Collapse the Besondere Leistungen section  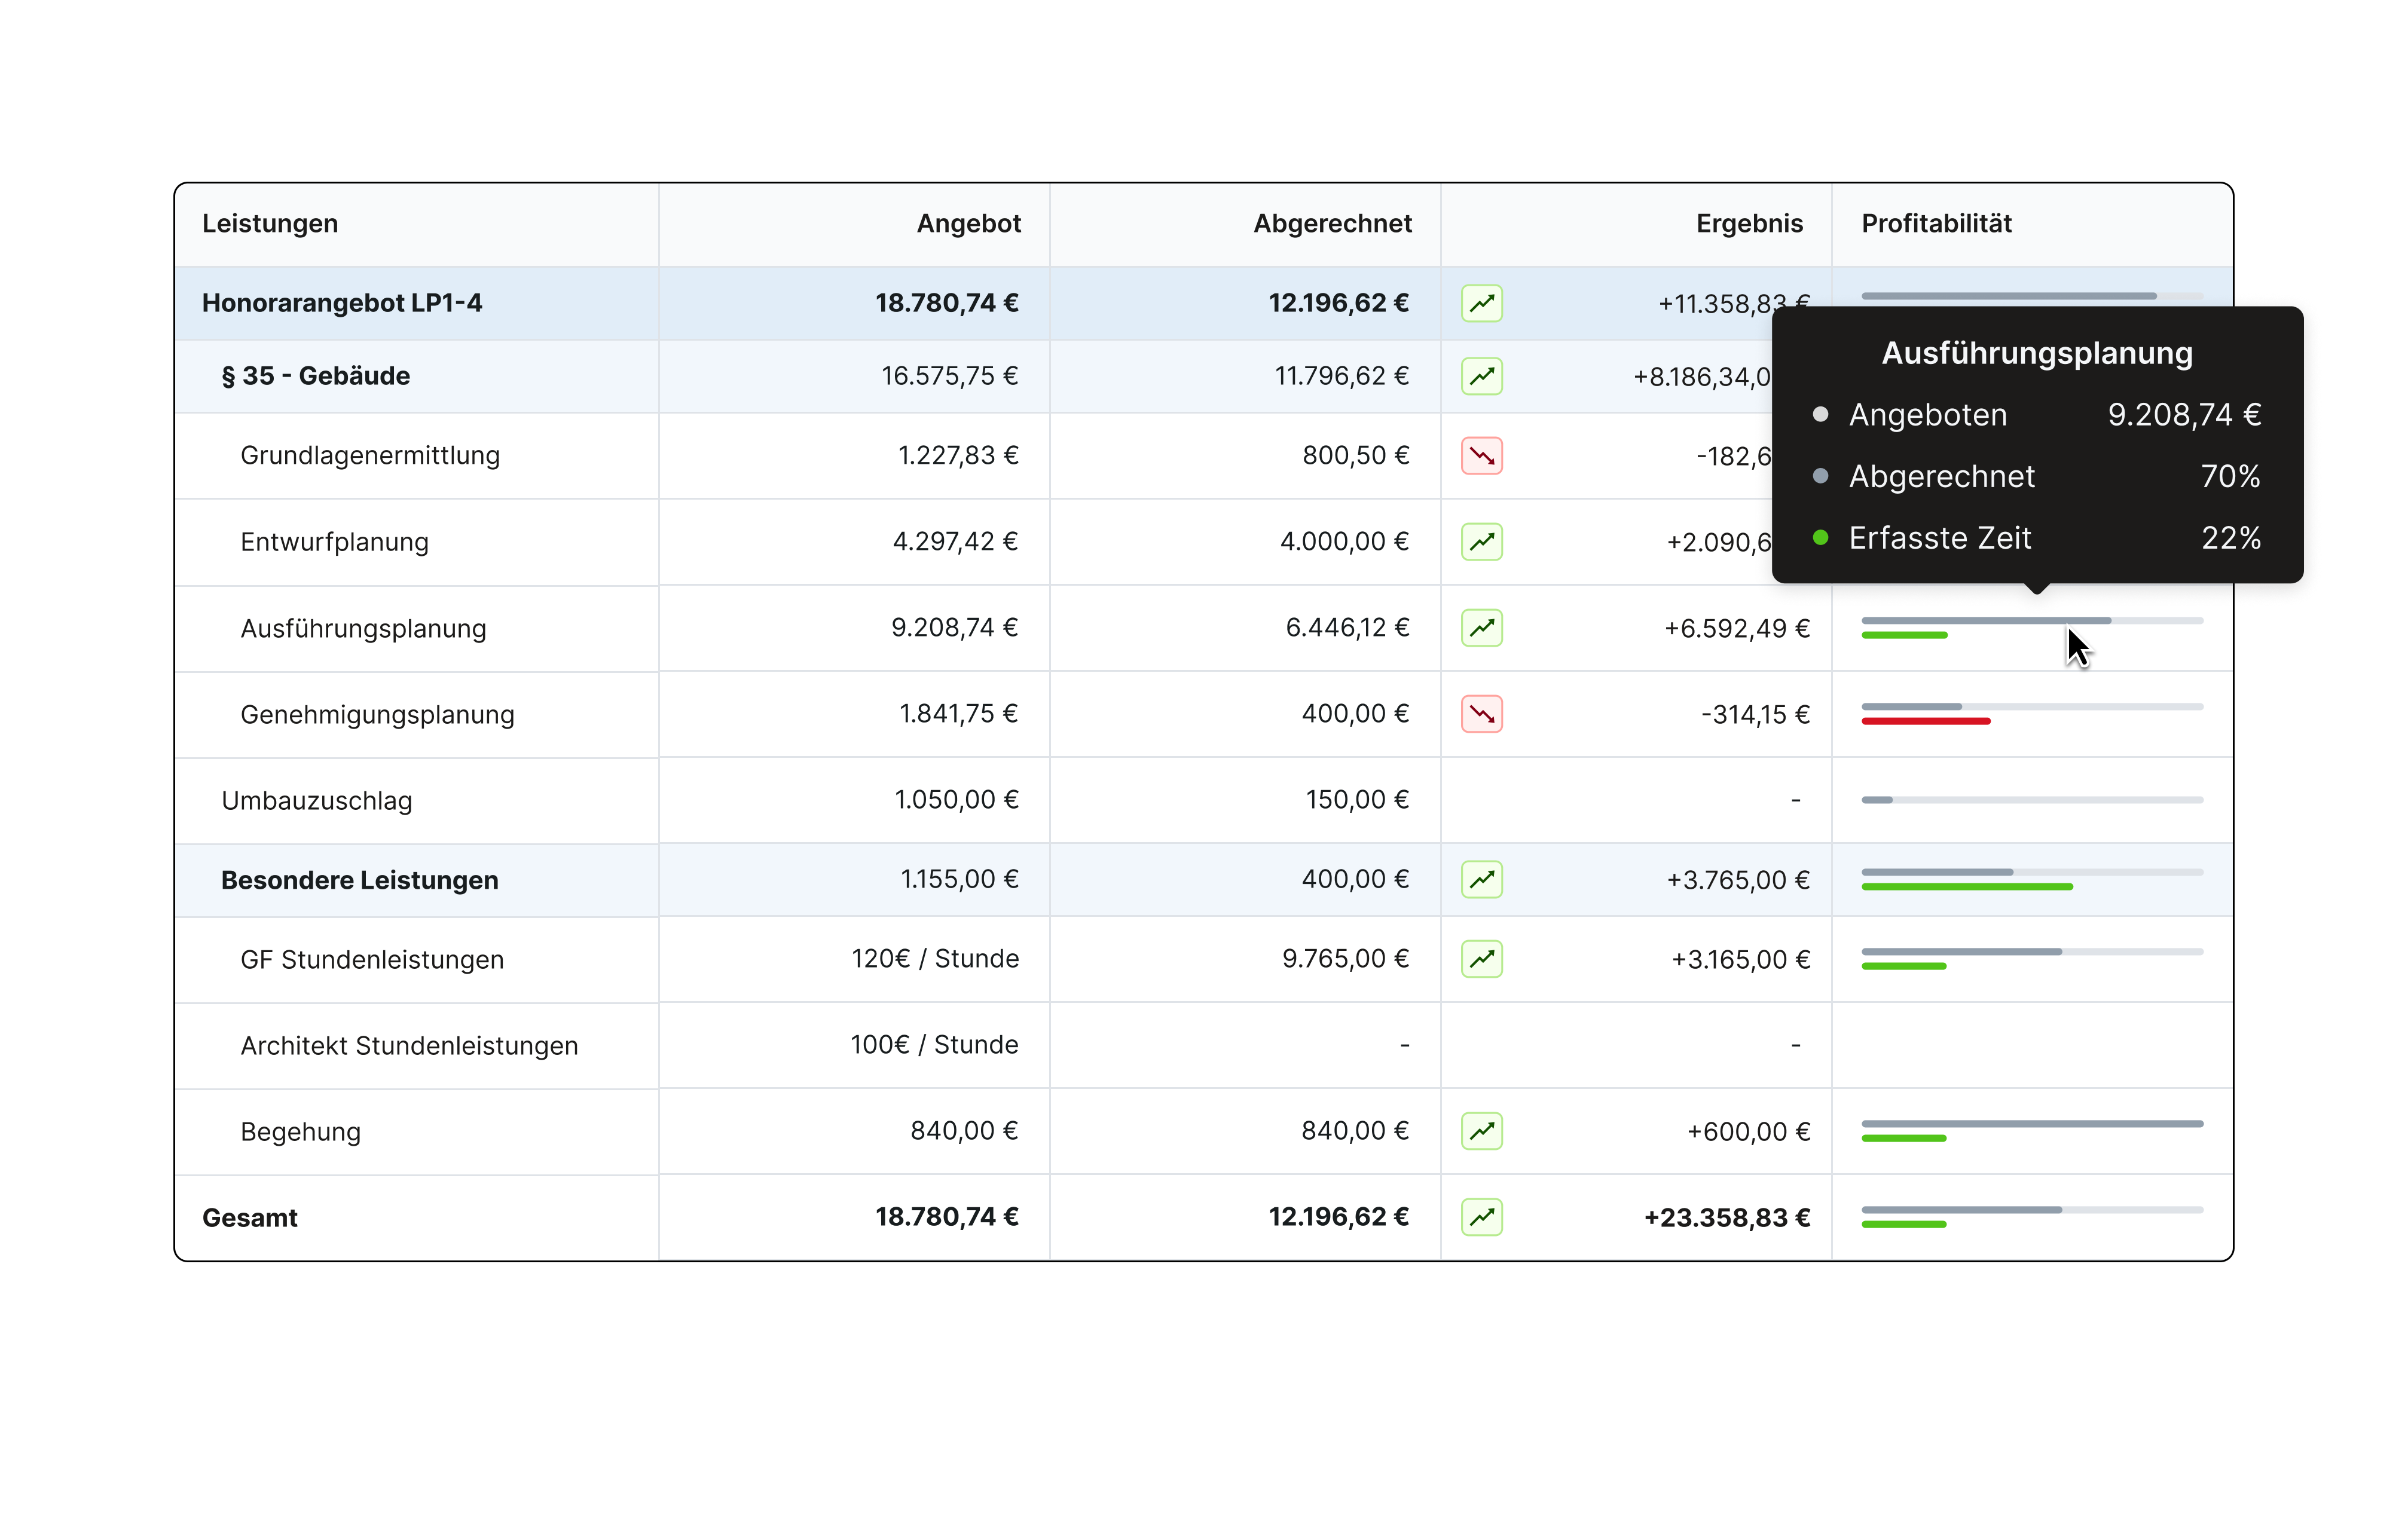[359, 880]
